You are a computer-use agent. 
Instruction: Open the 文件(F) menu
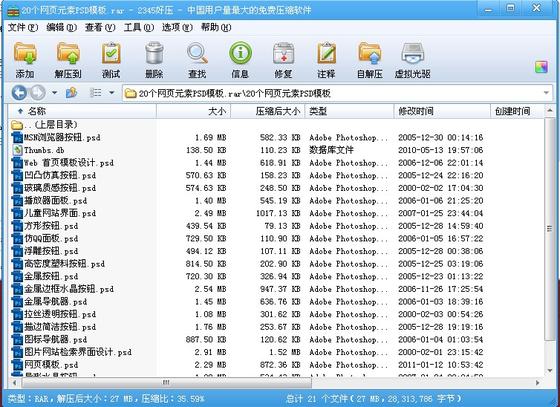point(23,27)
